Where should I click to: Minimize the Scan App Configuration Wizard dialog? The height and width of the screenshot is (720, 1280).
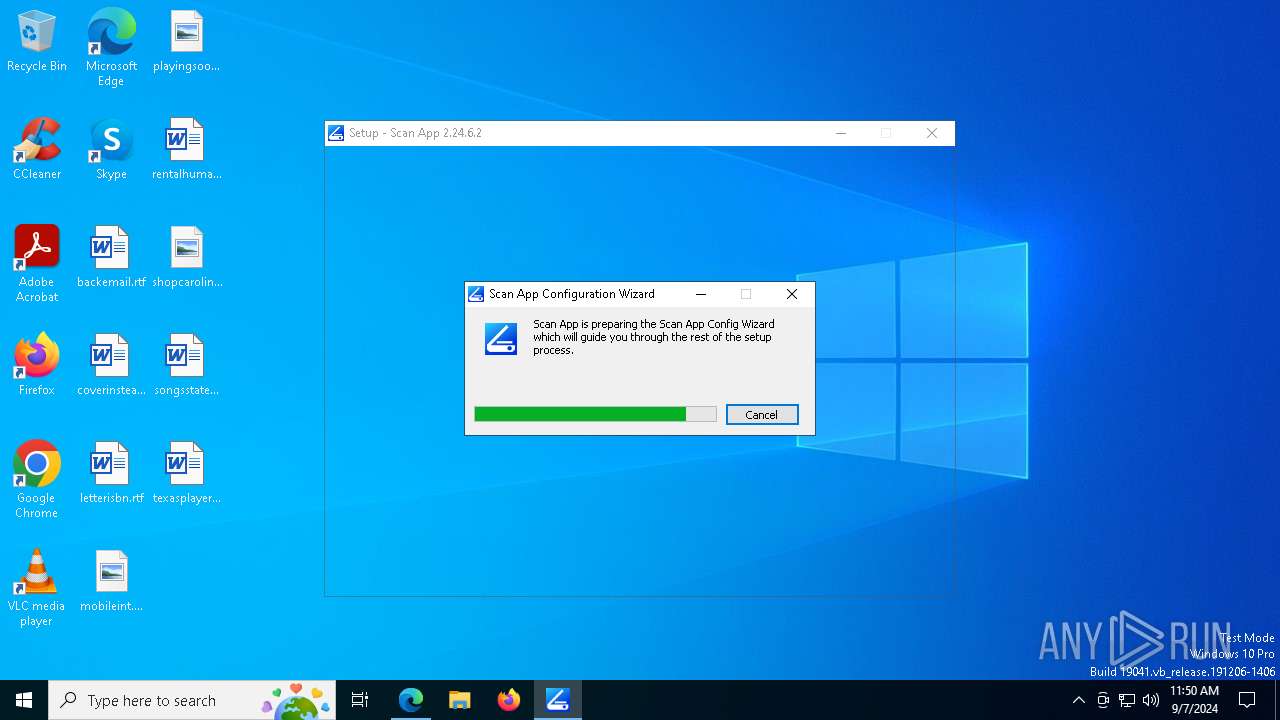click(x=701, y=294)
